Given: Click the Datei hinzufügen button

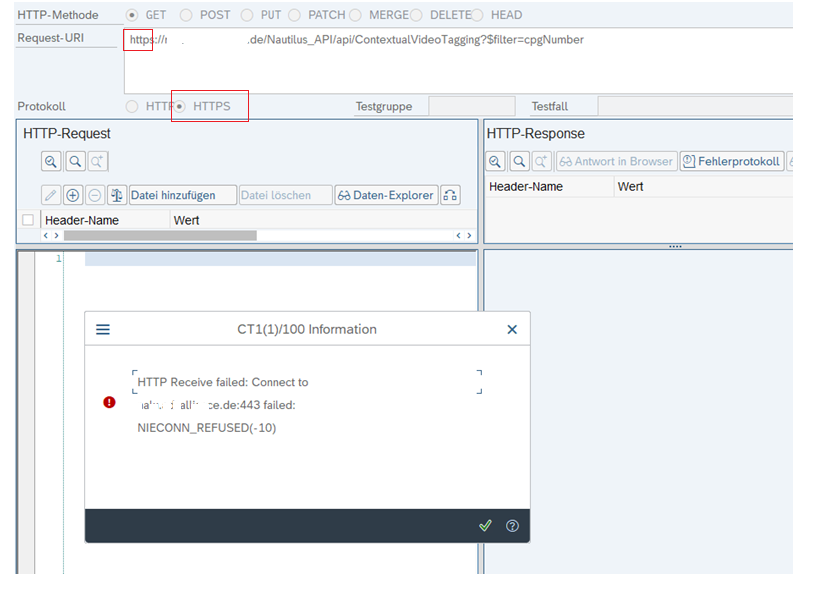Looking at the screenshot, I should (x=184, y=195).
